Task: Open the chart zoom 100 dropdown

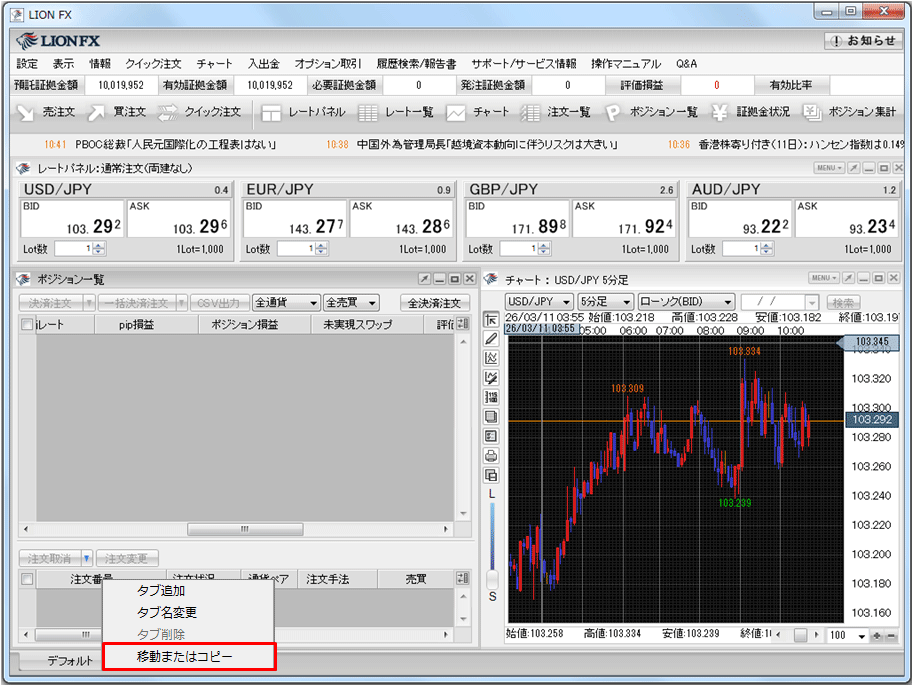Action: point(862,636)
